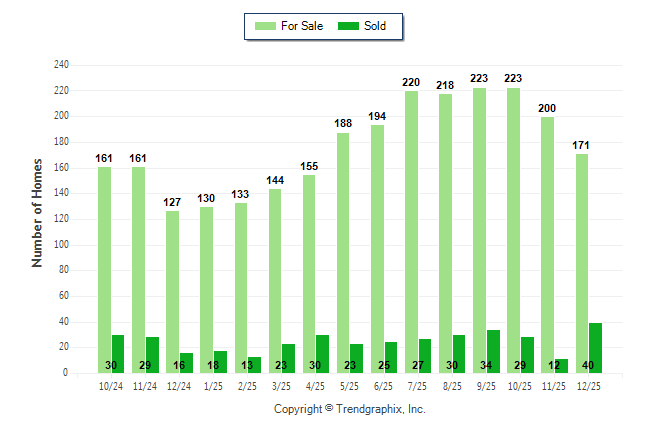Click the Trendgraphix, Inc. copyright text
The width and height of the screenshot is (646, 434).
pyautogui.click(x=350, y=409)
